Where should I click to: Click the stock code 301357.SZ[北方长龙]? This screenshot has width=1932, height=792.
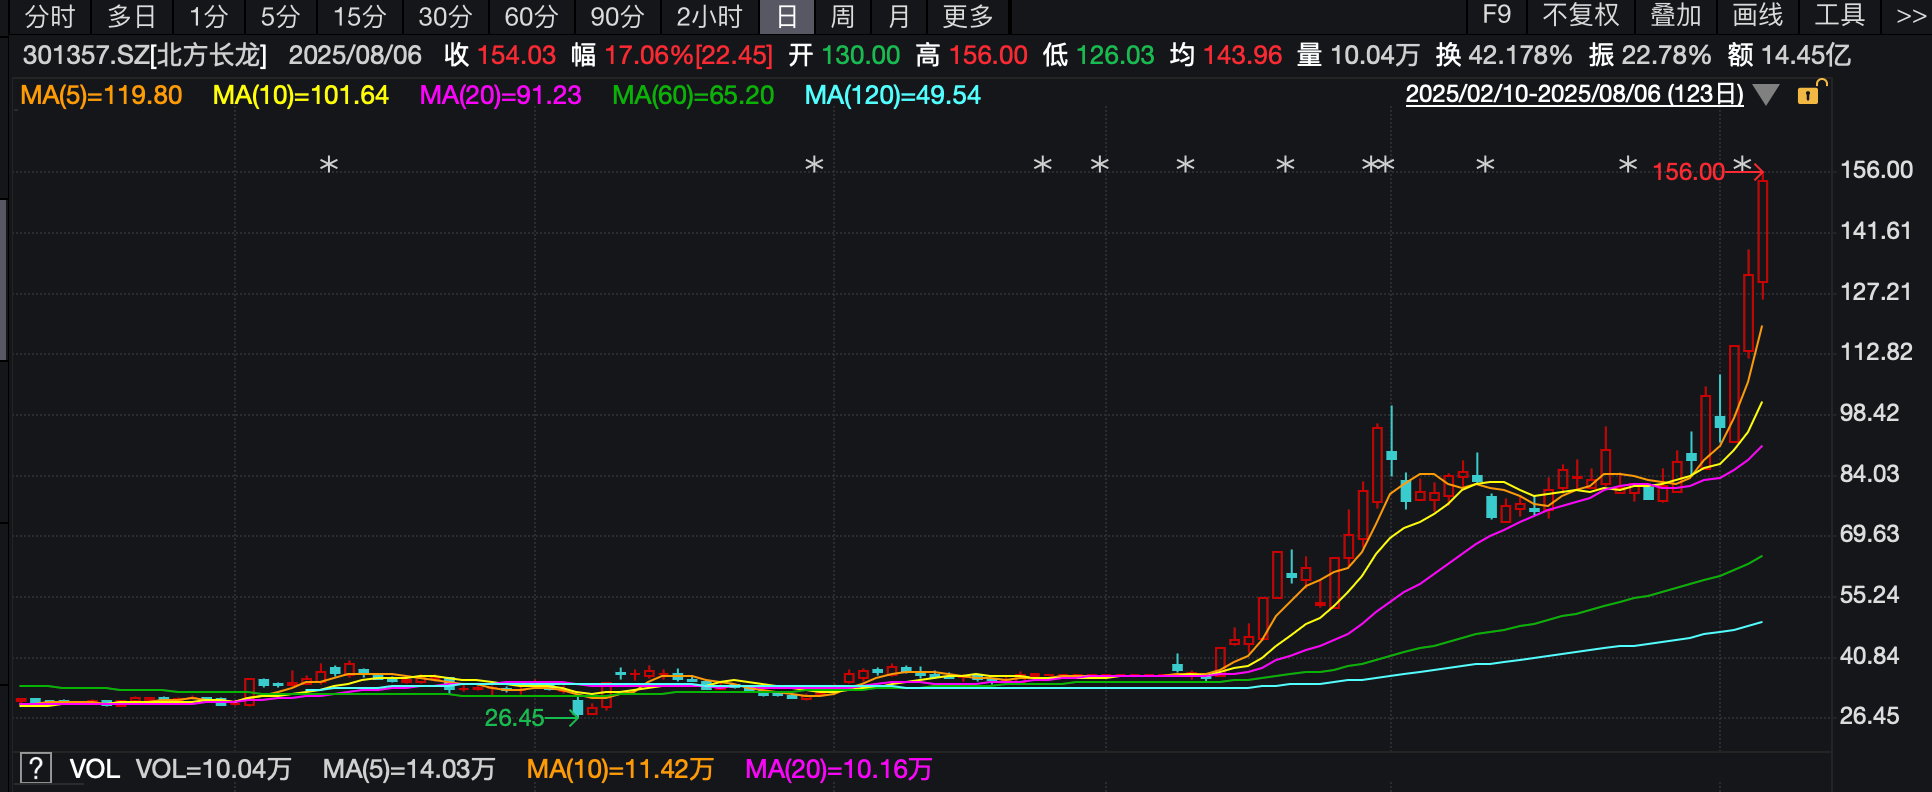145,55
